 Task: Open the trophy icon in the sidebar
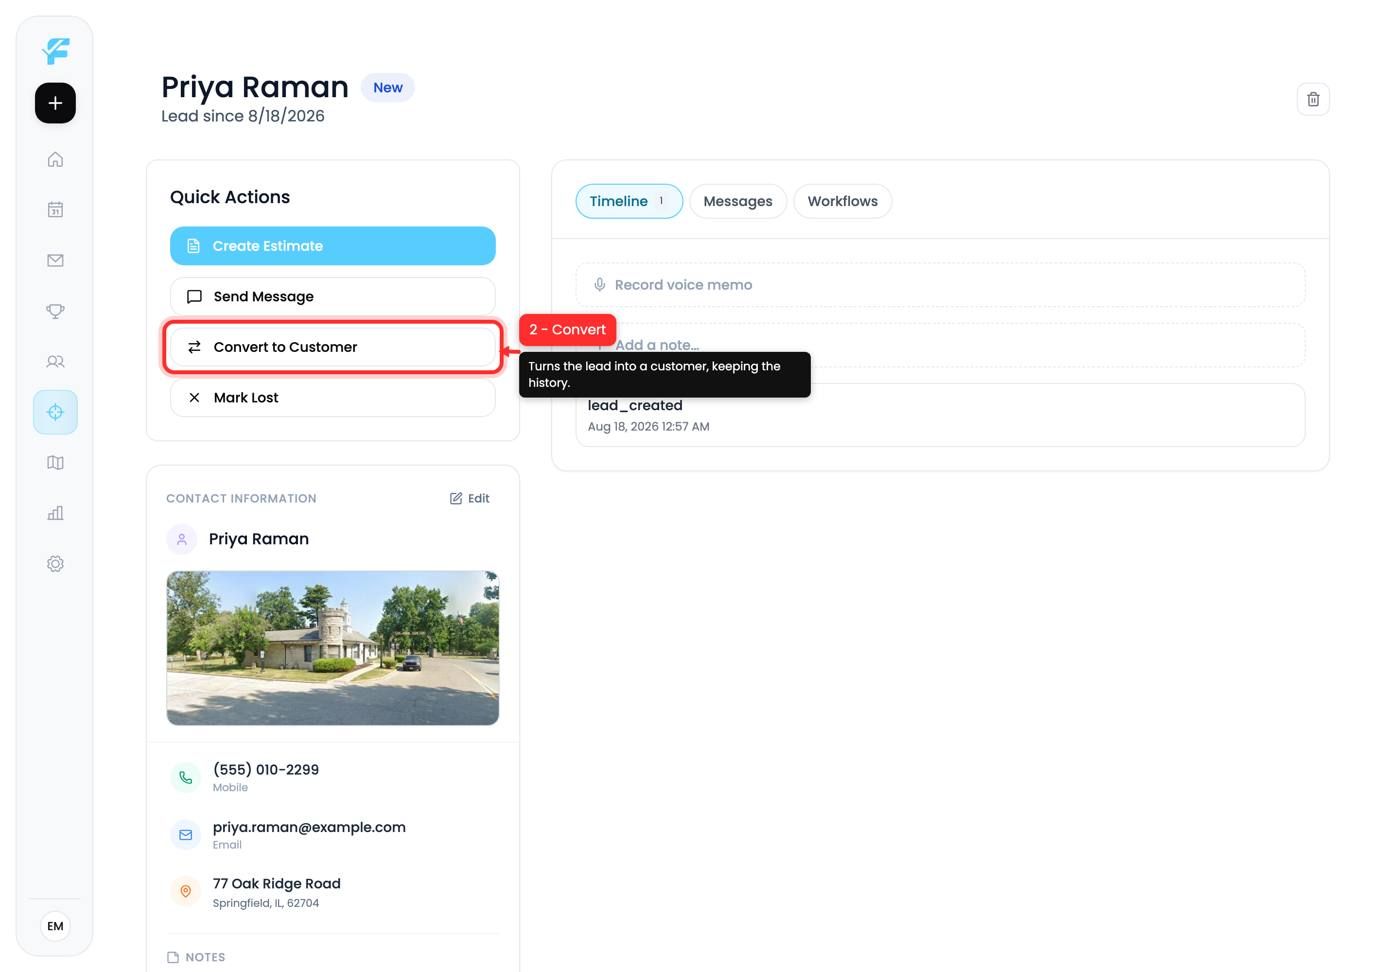pos(55,311)
